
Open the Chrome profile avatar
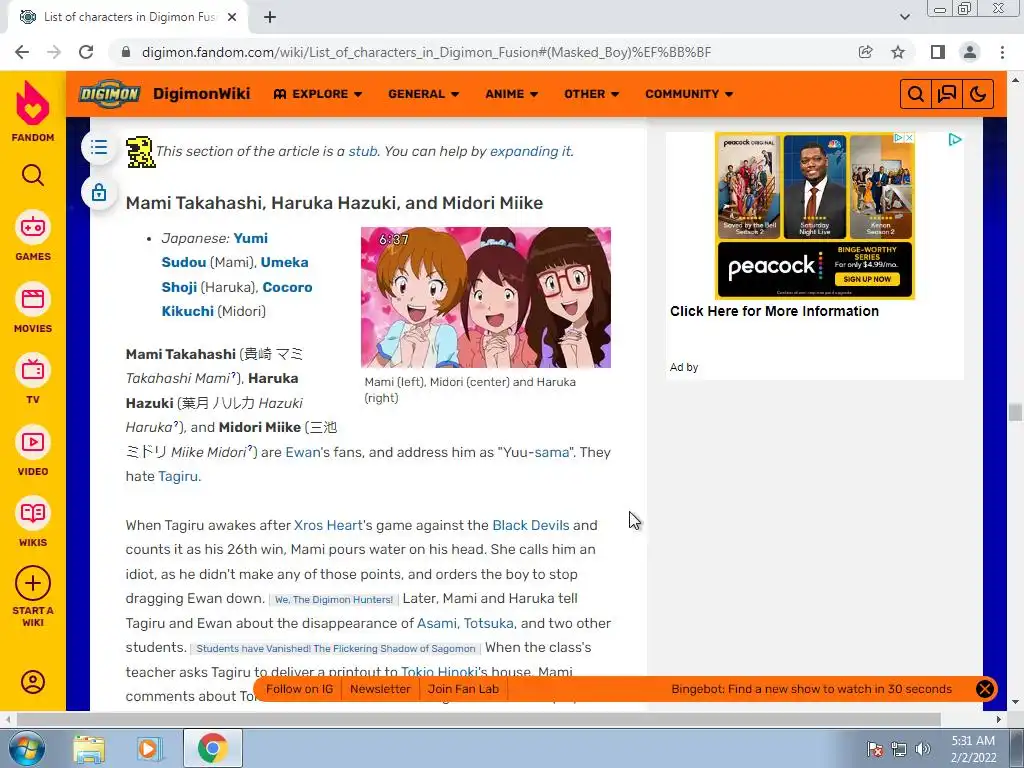click(x=970, y=52)
